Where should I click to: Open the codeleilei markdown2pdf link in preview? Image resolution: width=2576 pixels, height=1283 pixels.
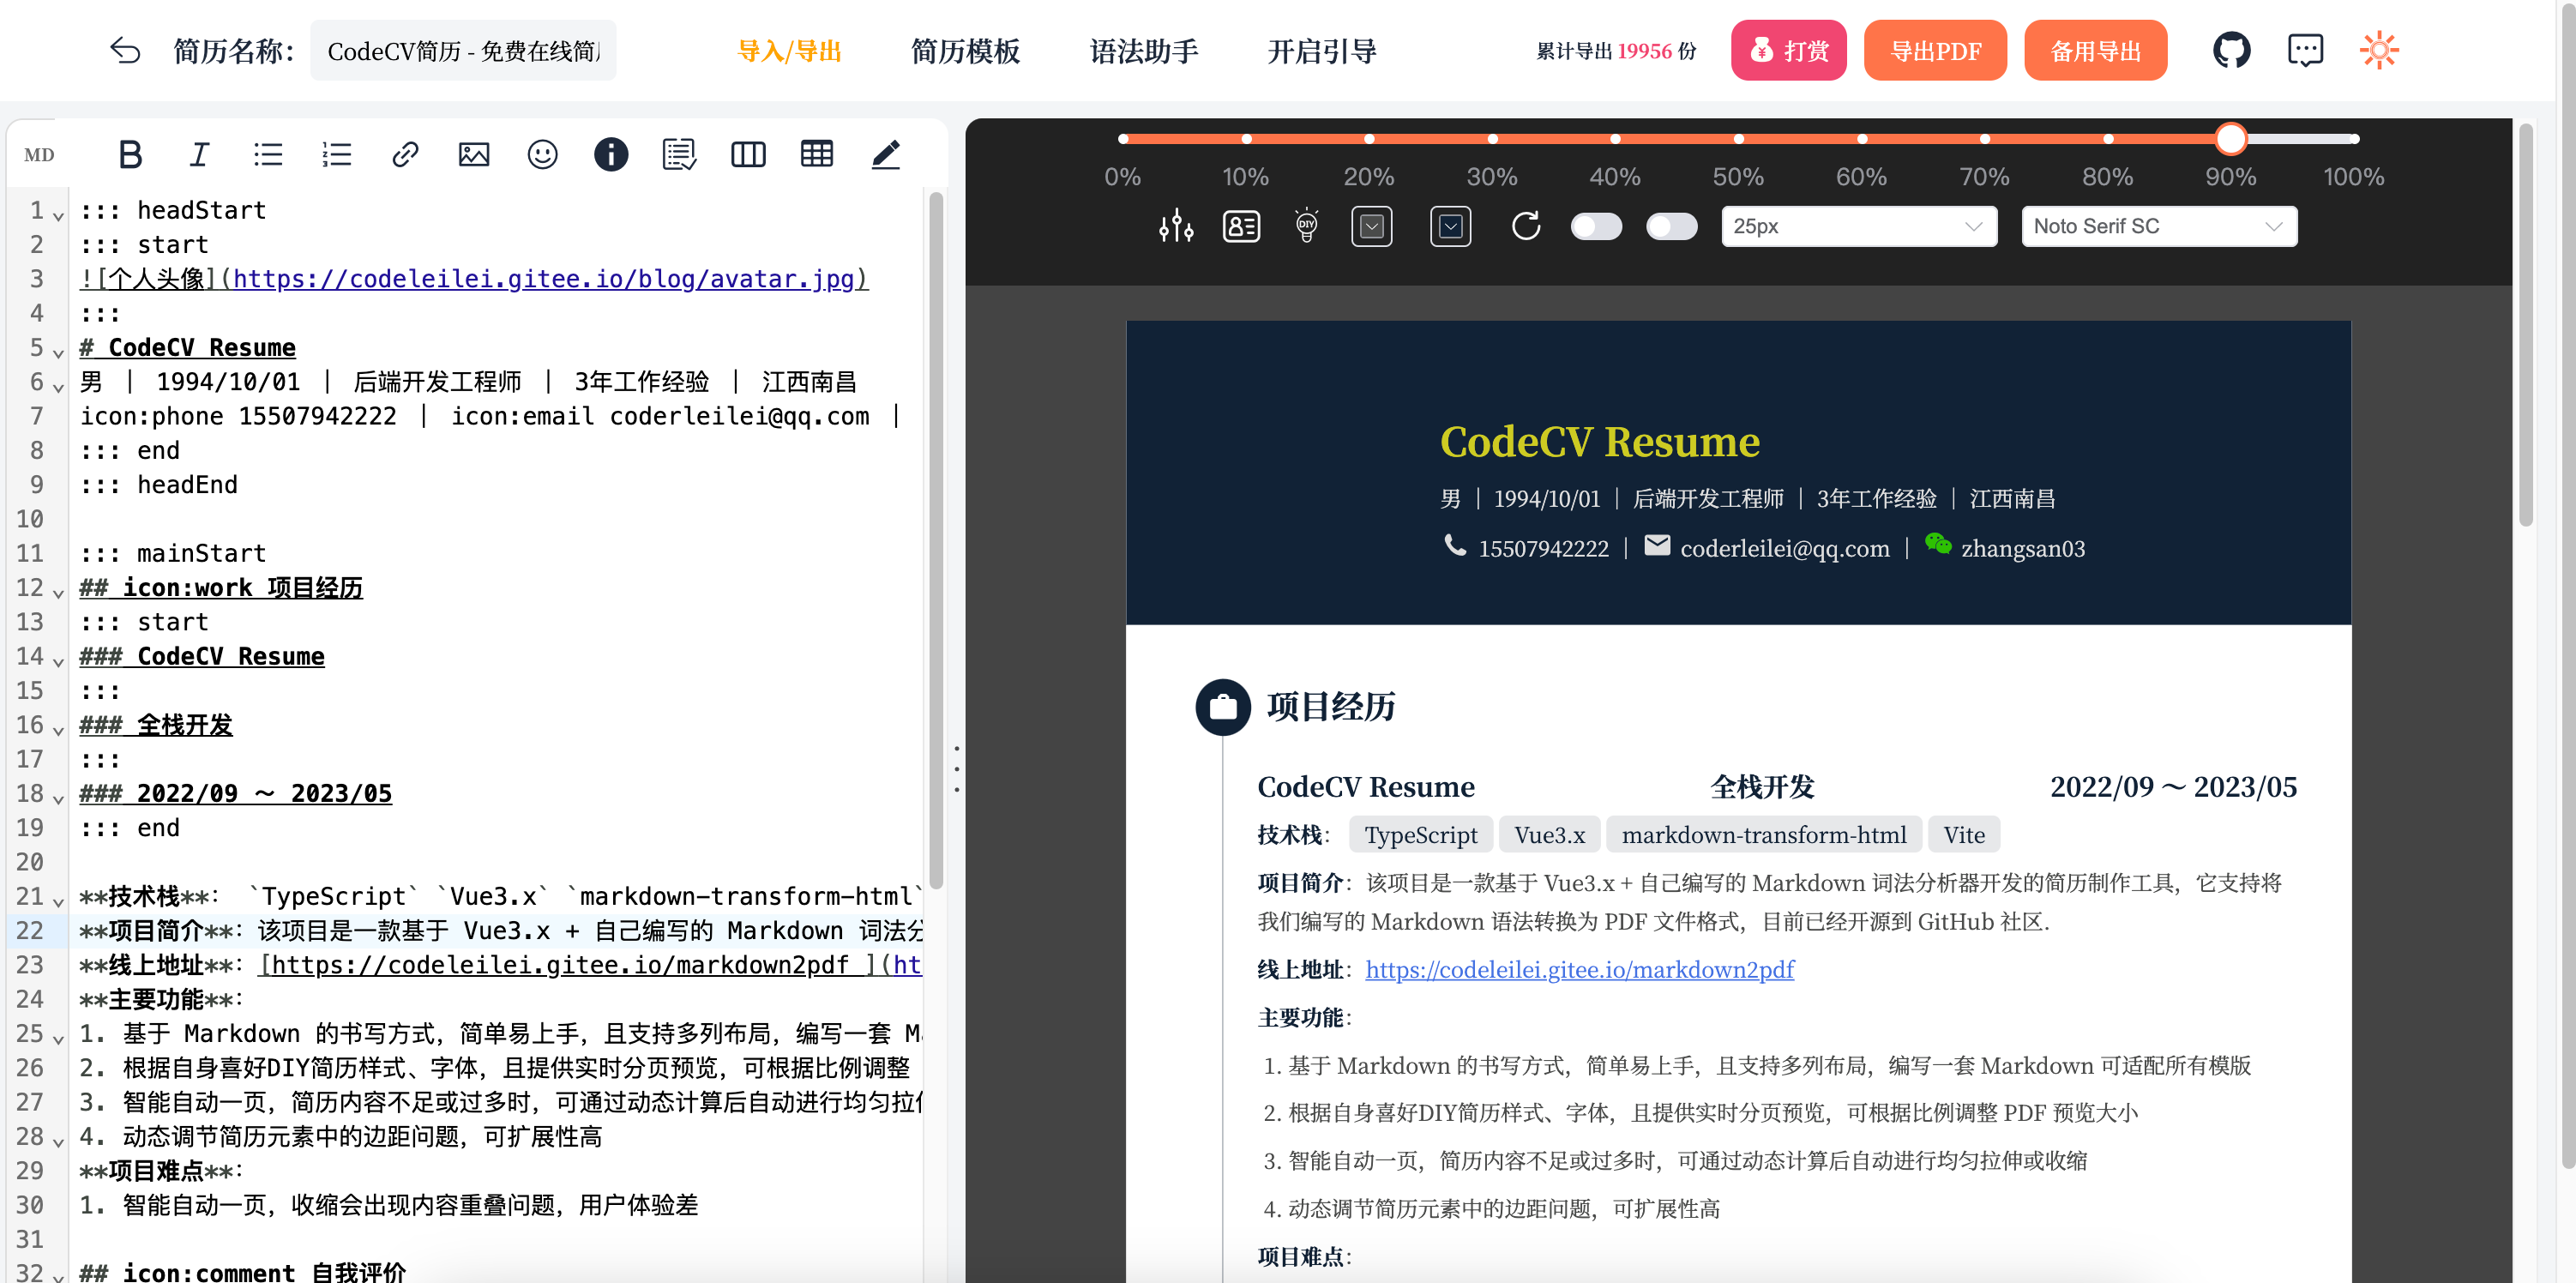pyautogui.click(x=1579, y=969)
